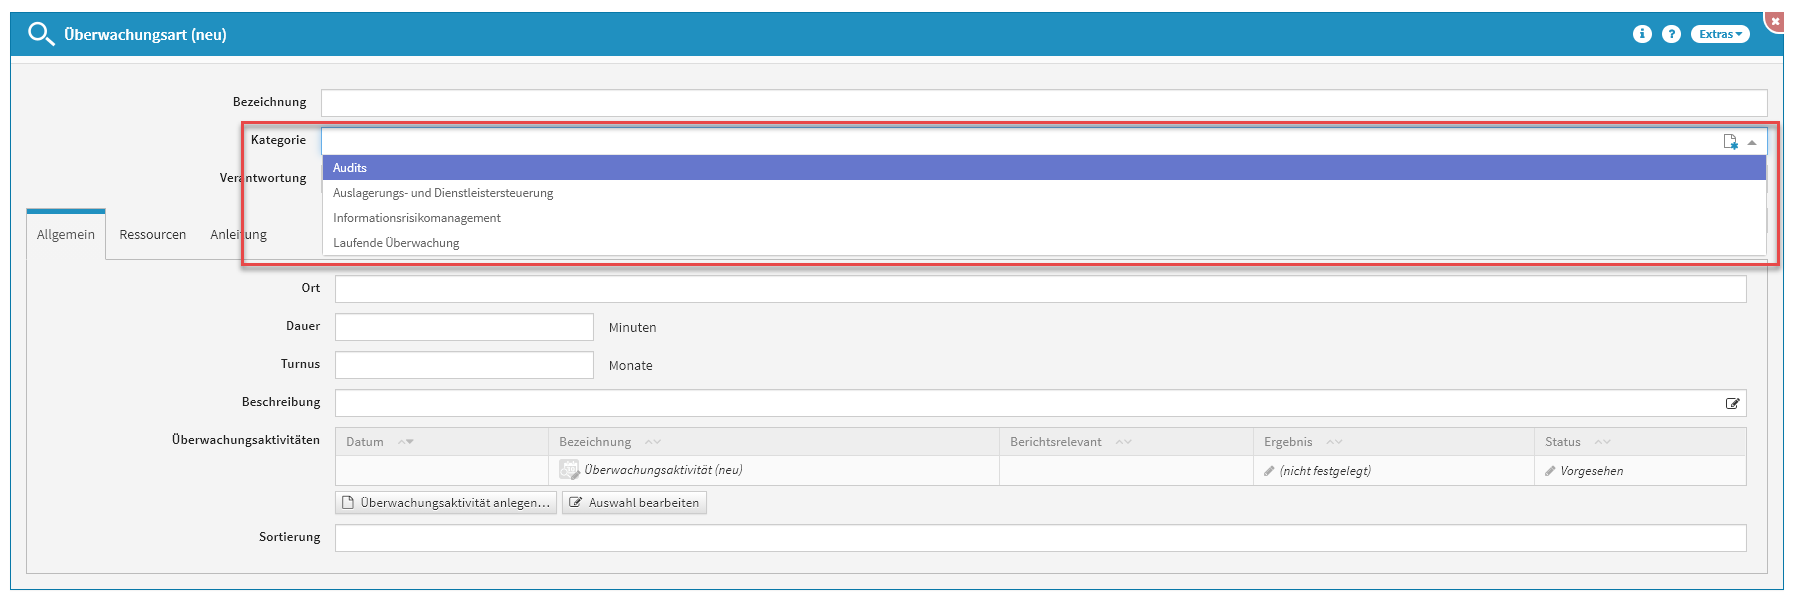Screen dimensions: 1794x599
Task: Click pencil icon beside (nicht festgelegt)
Action: pyautogui.click(x=1269, y=471)
